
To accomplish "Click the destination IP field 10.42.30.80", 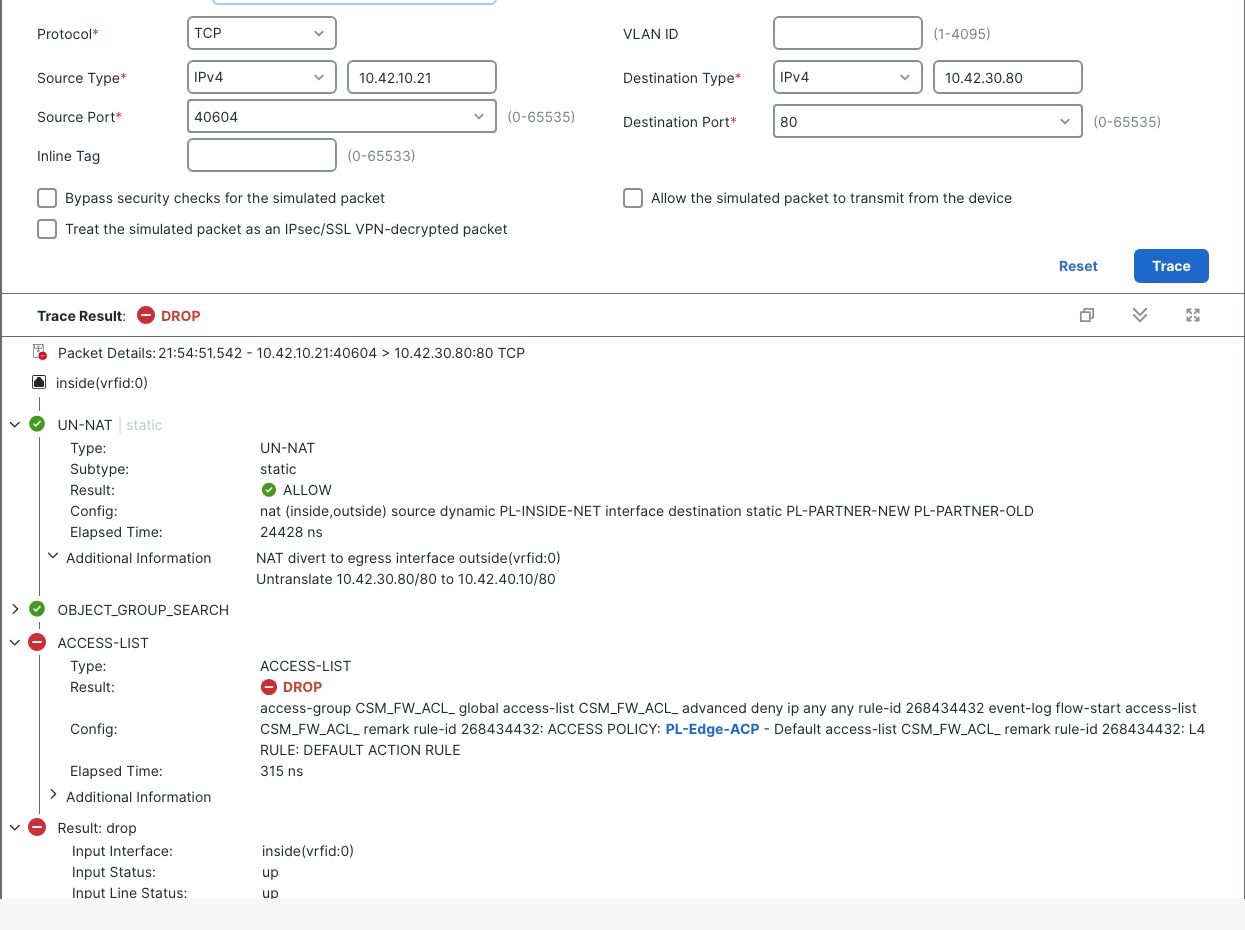I will 1008,77.
